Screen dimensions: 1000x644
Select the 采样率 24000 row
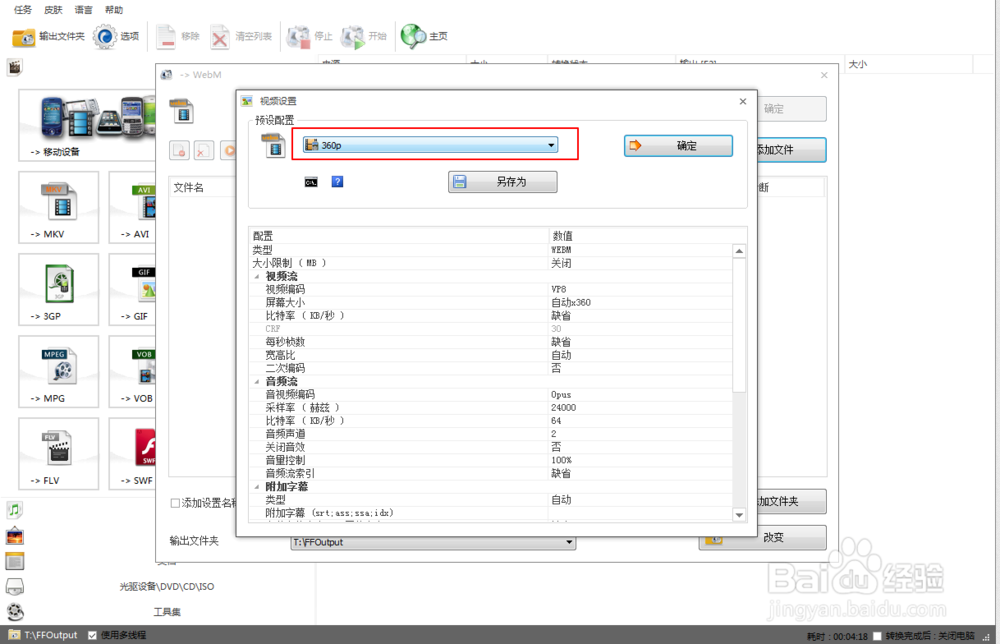(x=491, y=408)
